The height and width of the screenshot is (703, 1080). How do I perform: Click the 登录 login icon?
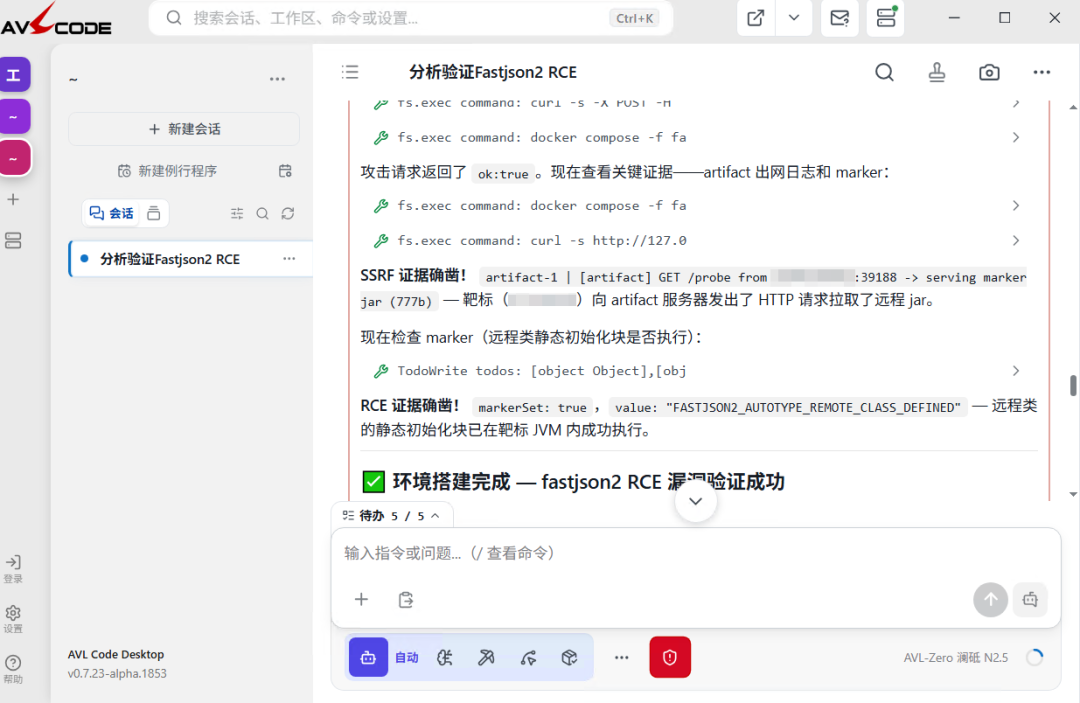[13, 569]
